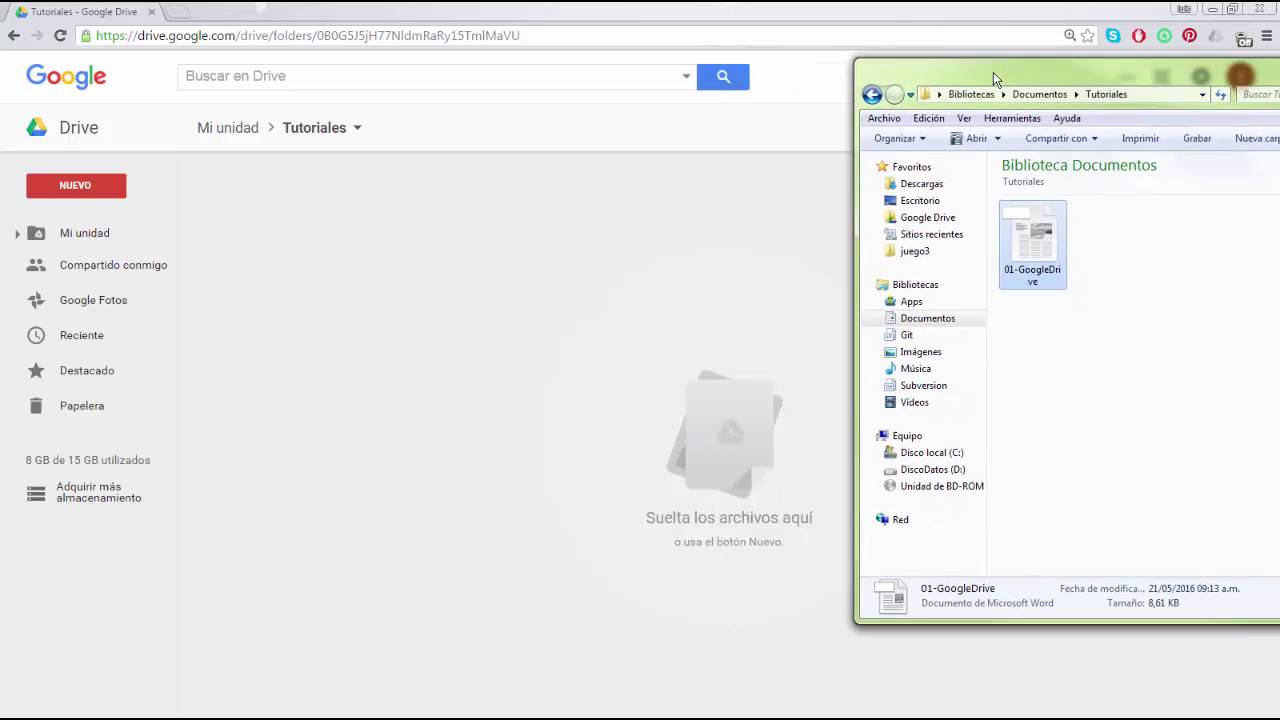Click the green circular extension icon

point(1164,35)
